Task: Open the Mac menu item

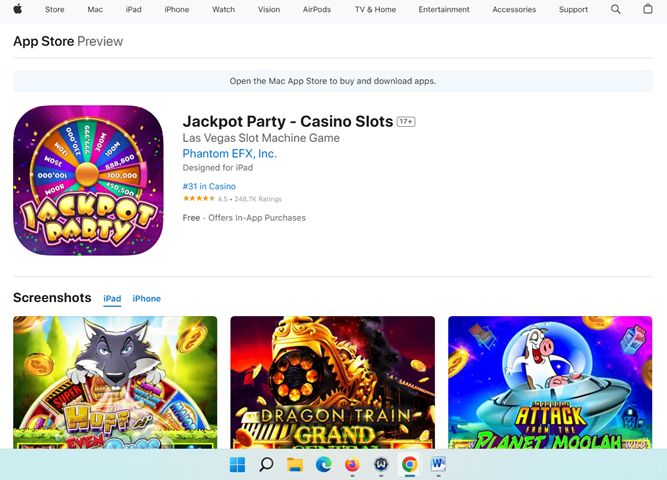Action: 95,9
